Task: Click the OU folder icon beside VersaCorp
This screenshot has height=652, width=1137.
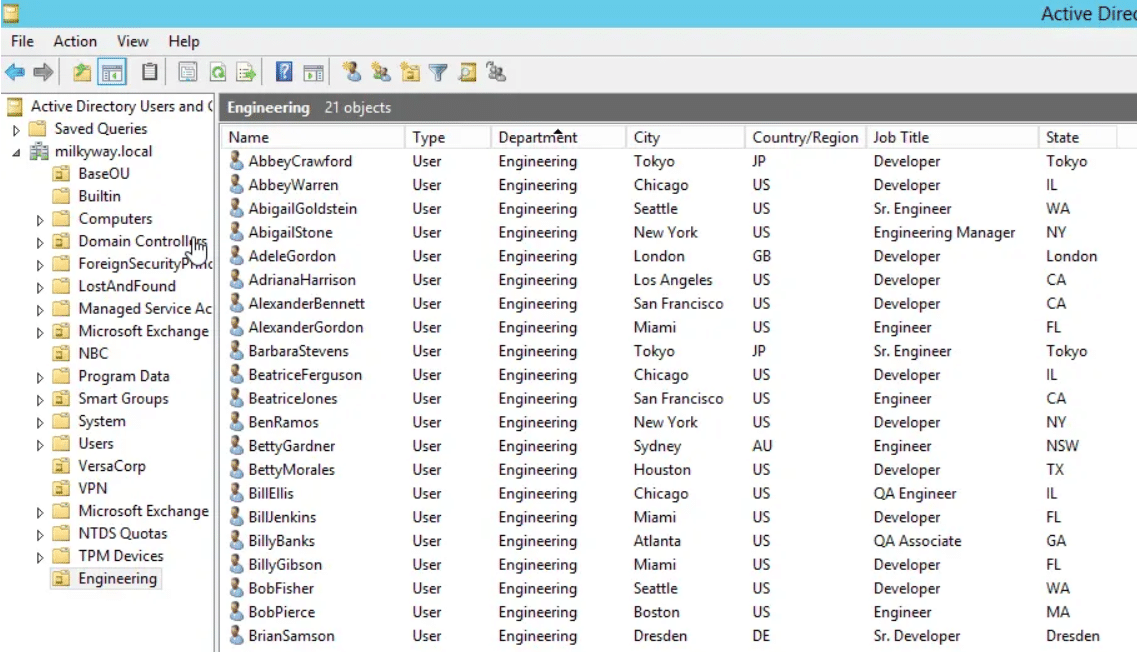Action: 62,466
